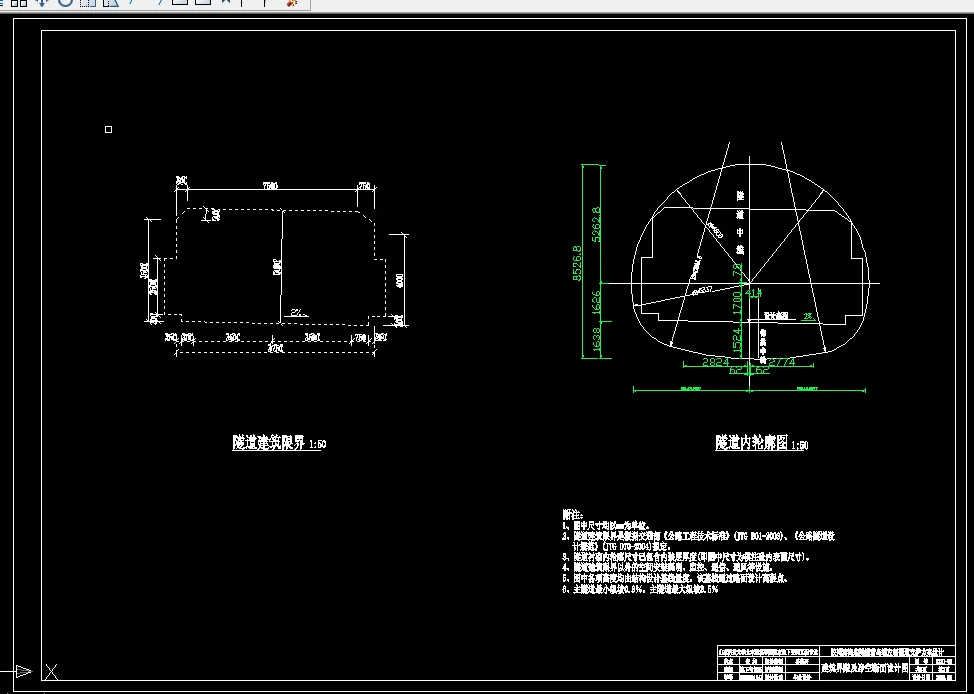Select the pencil line-drawing toolbar icon
Viewport: 974px width, 694px height.
pos(131,6)
